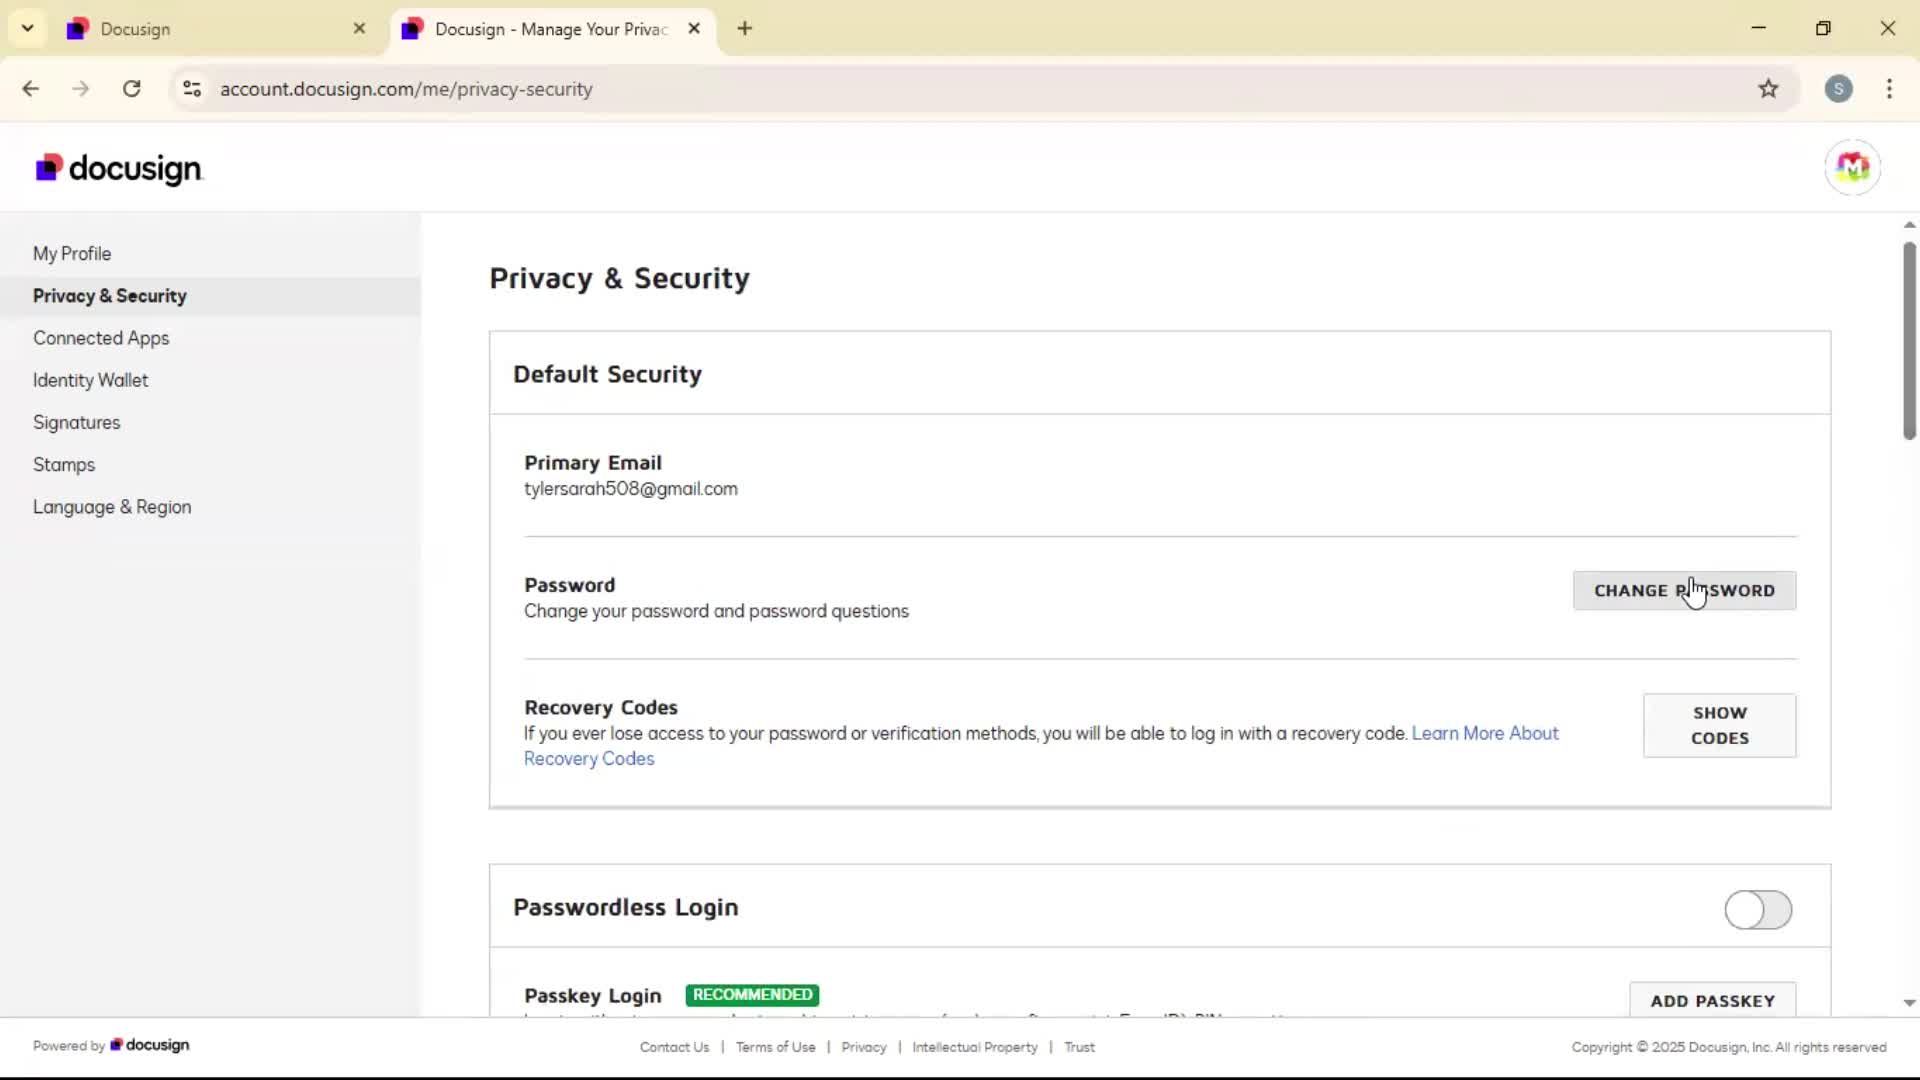The height and width of the screenshot is (1080, 1920).
Task: View site information icon in address bar
Action: coord(192,89)
